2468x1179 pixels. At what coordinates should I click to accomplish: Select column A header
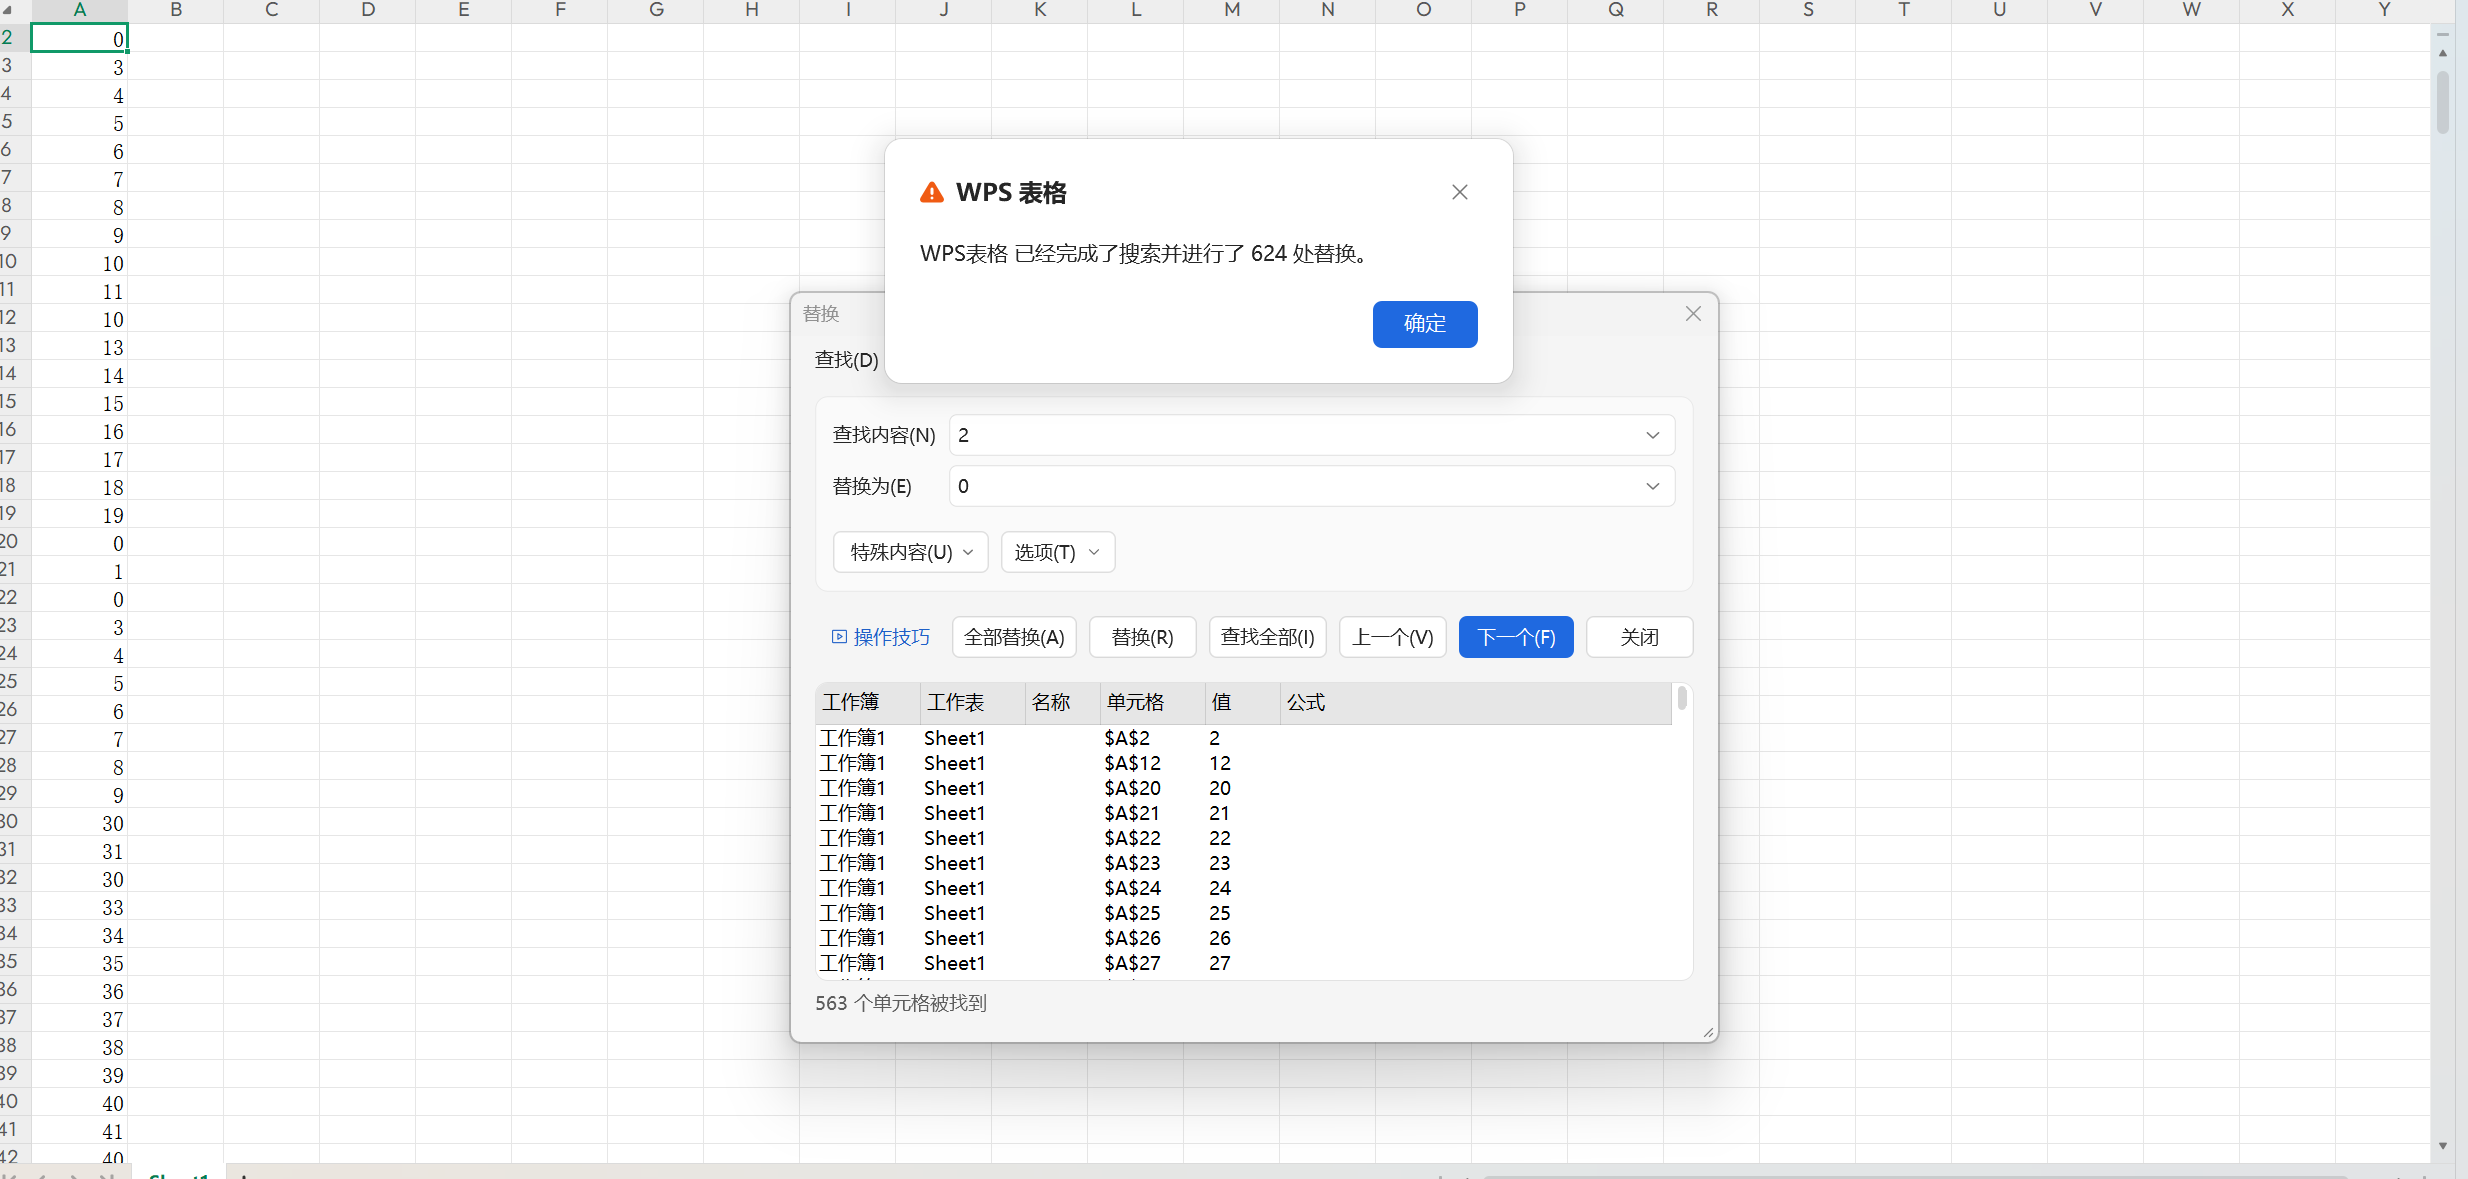(79, 10)
